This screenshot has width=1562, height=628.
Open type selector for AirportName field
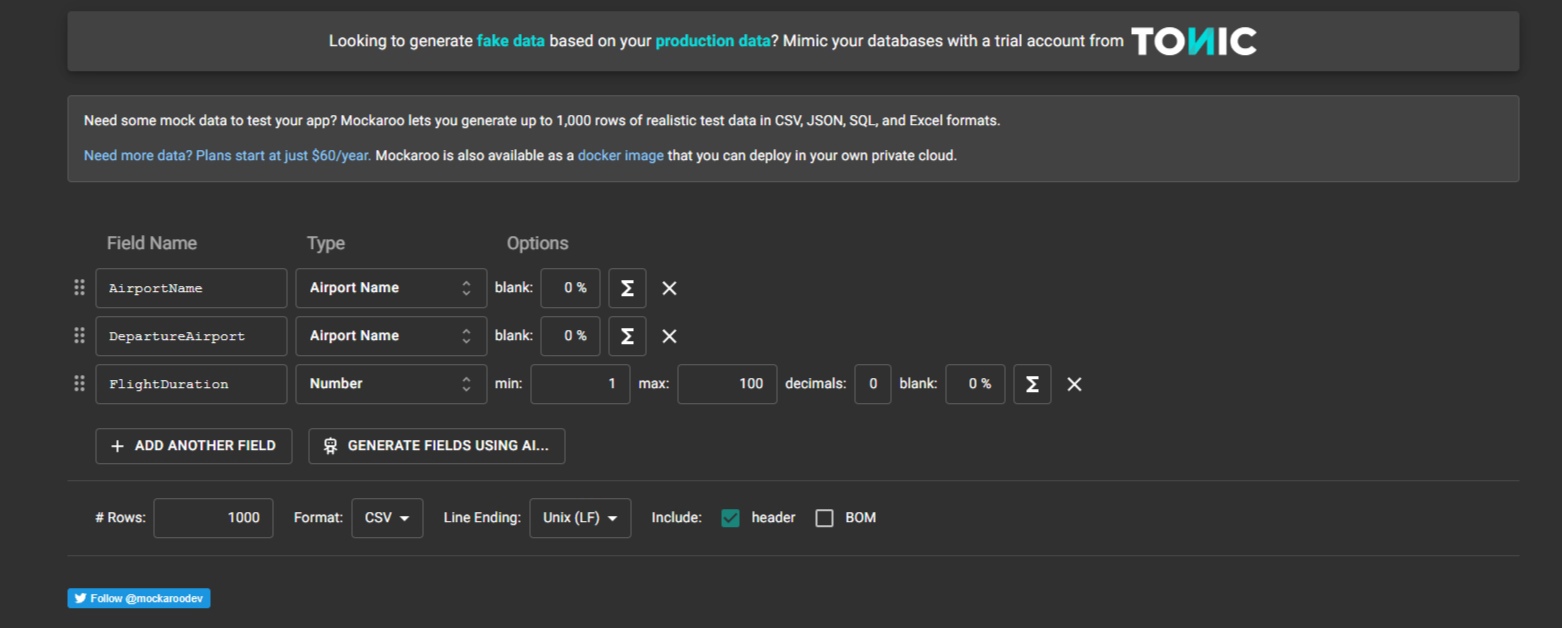[x=391, y=288]
